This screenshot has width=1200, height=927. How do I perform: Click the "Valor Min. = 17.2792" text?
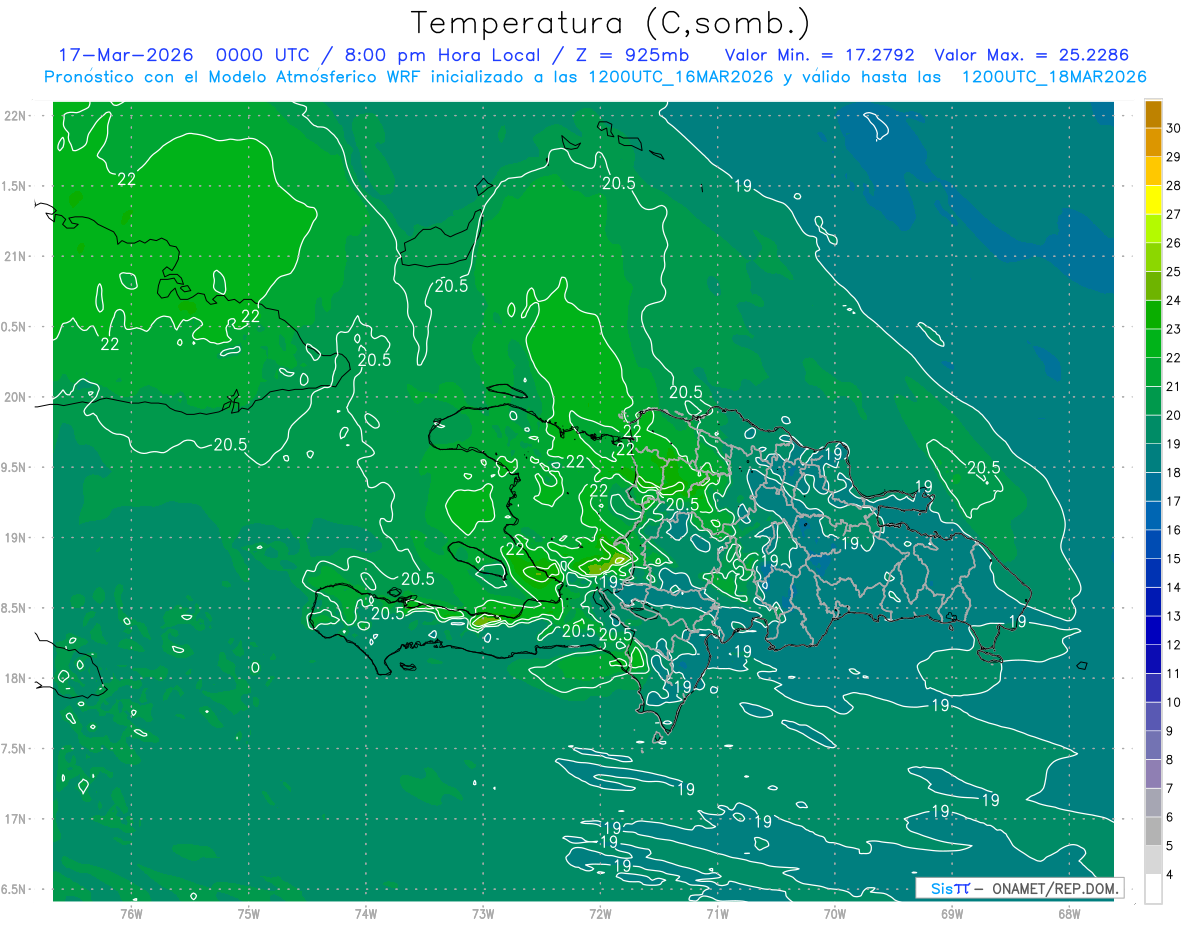pyautogui.click(x=819, y=55)
